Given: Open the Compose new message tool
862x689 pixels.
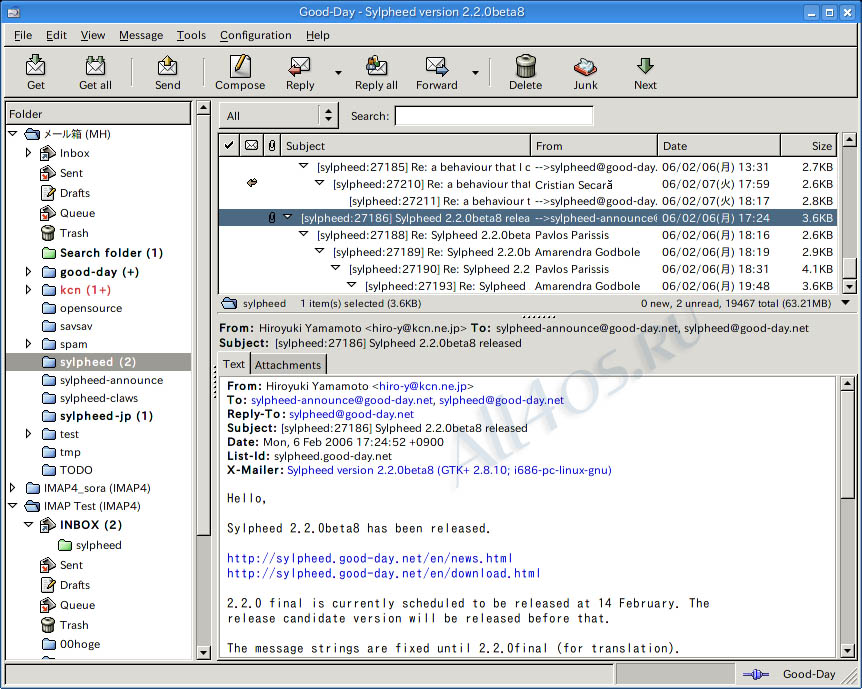Looking at the screenshot, I should pyautogui.click(x=240, y=65).
